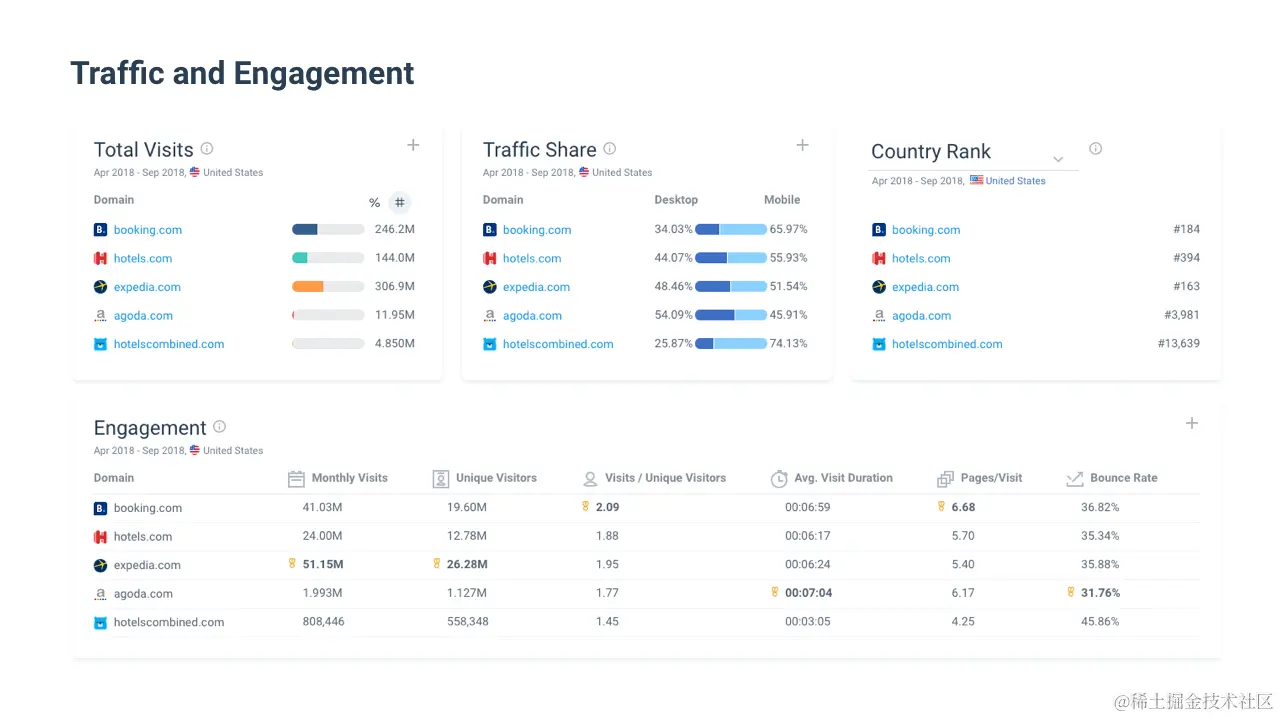1280x718 pixels.
Task: Open hotelscombined.com link in Country Rank
Action: [947, 344]
